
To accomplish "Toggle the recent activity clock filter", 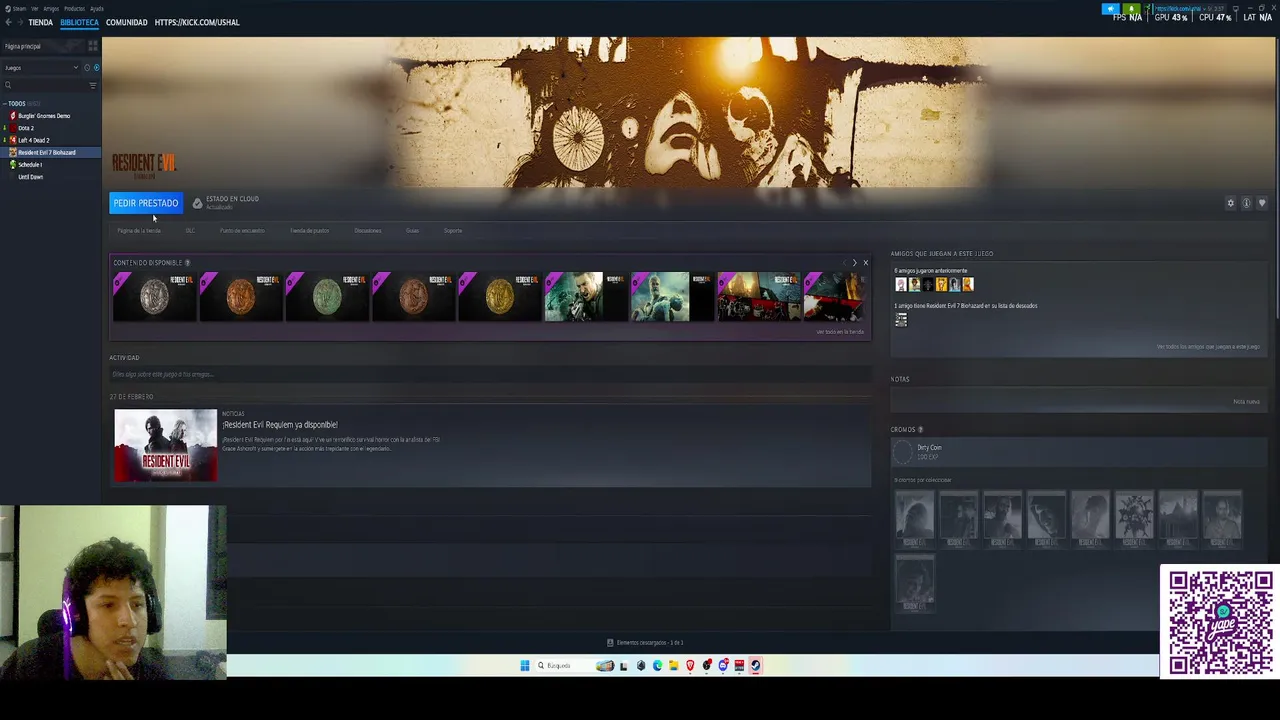I will click(x=87, y=68).
